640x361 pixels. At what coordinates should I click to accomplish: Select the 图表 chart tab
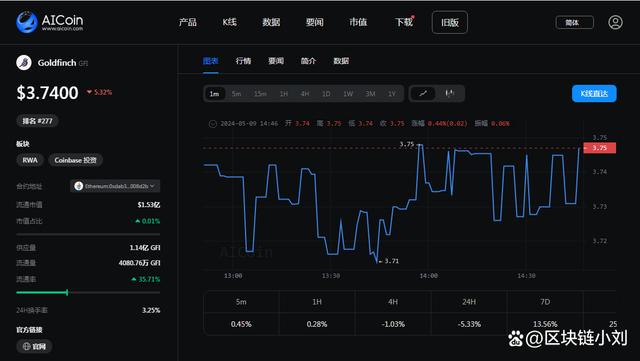[211, 61]
